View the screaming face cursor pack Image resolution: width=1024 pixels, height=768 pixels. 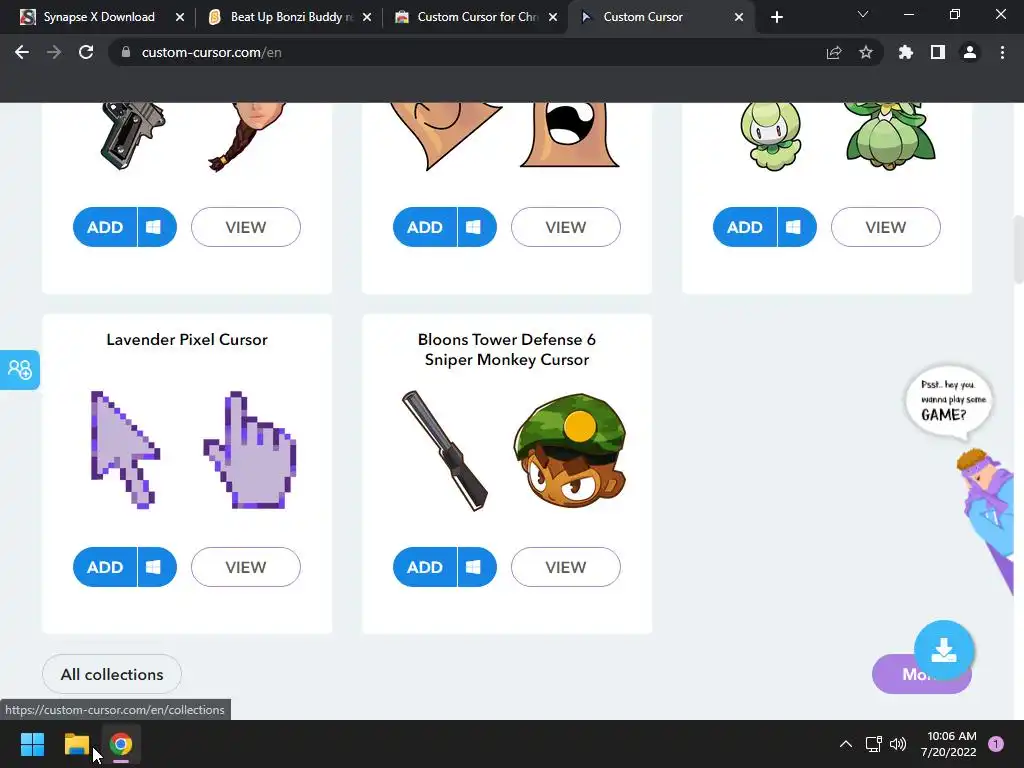pos(566,227)
